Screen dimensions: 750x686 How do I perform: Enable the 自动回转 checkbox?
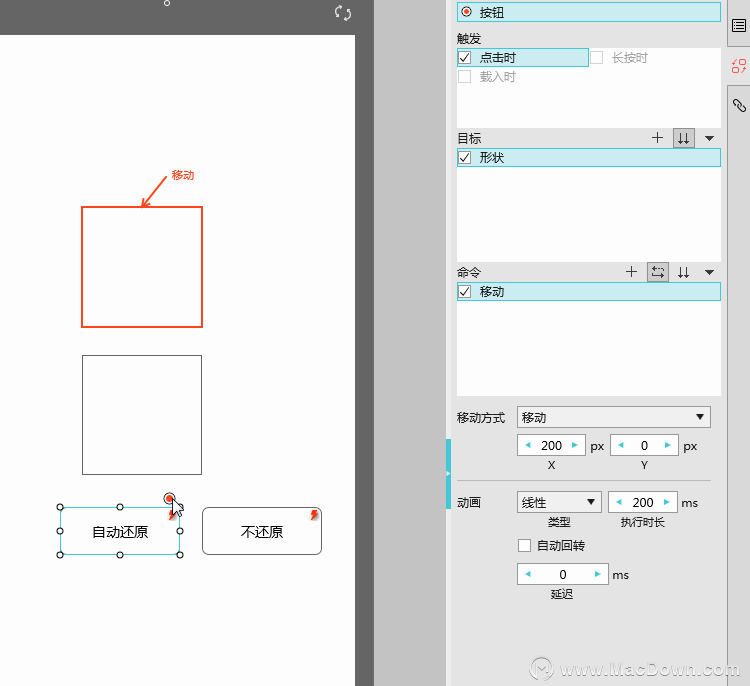[524, 545]
